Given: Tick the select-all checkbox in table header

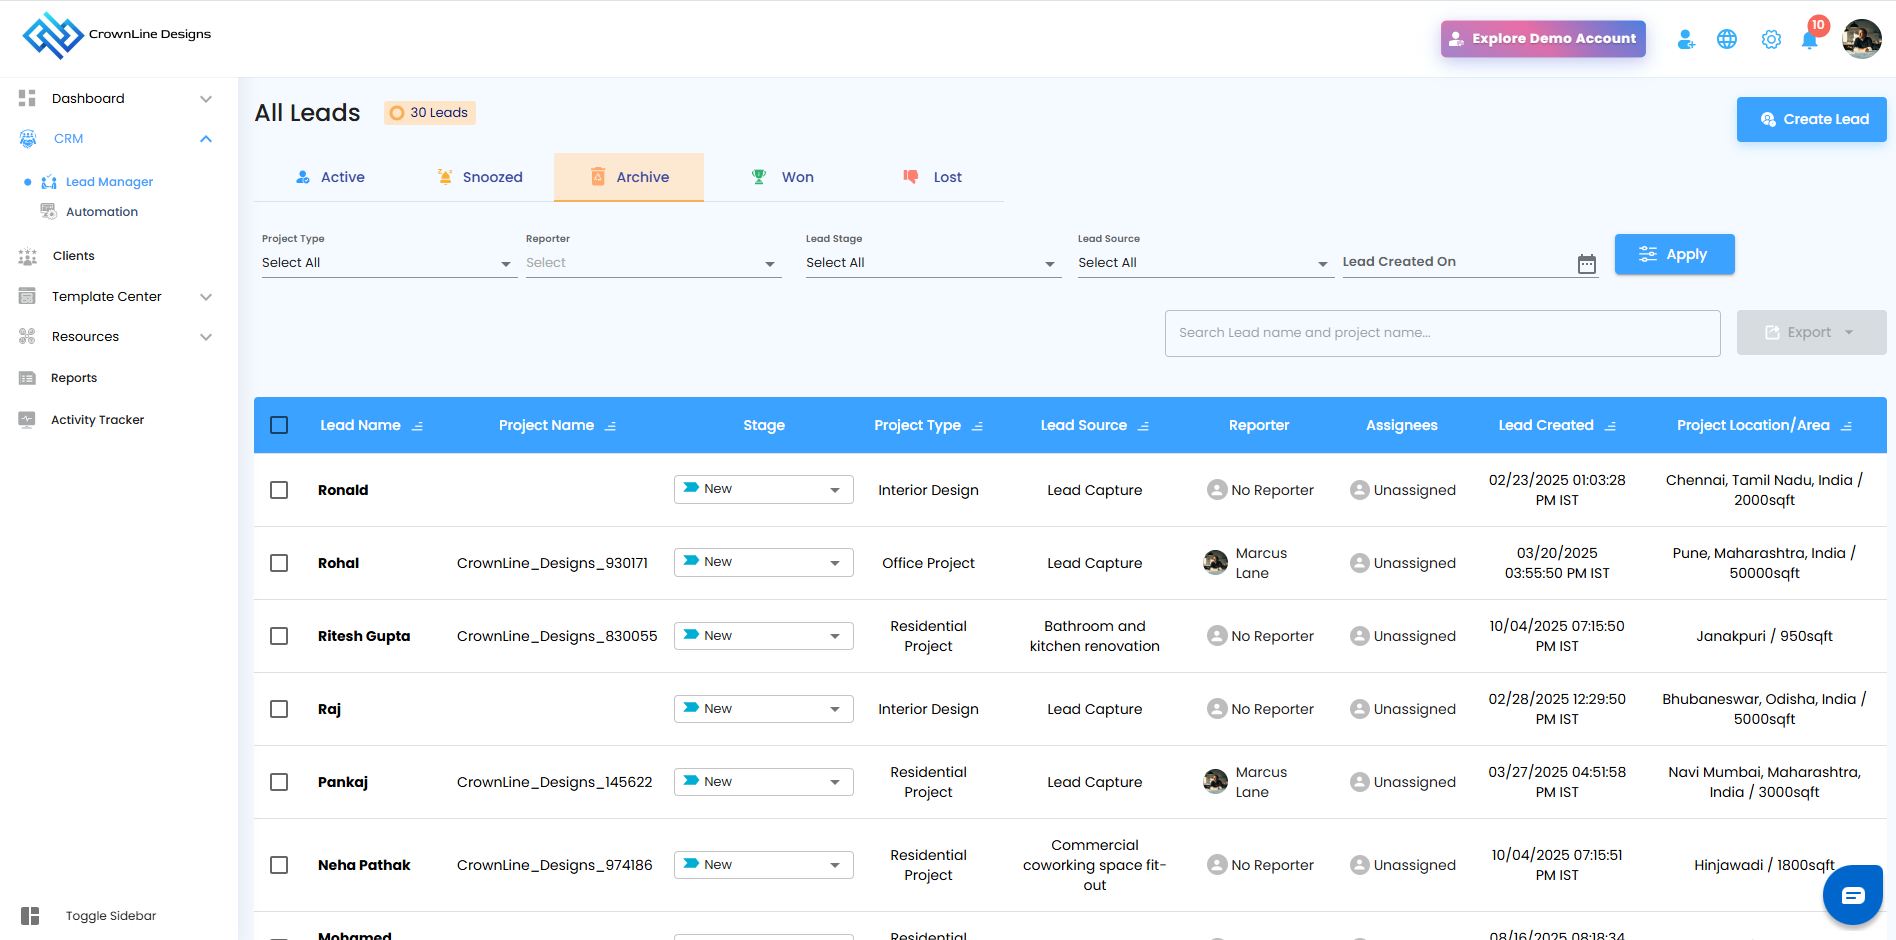Looking at the screenshot, I should click(279, 425).
